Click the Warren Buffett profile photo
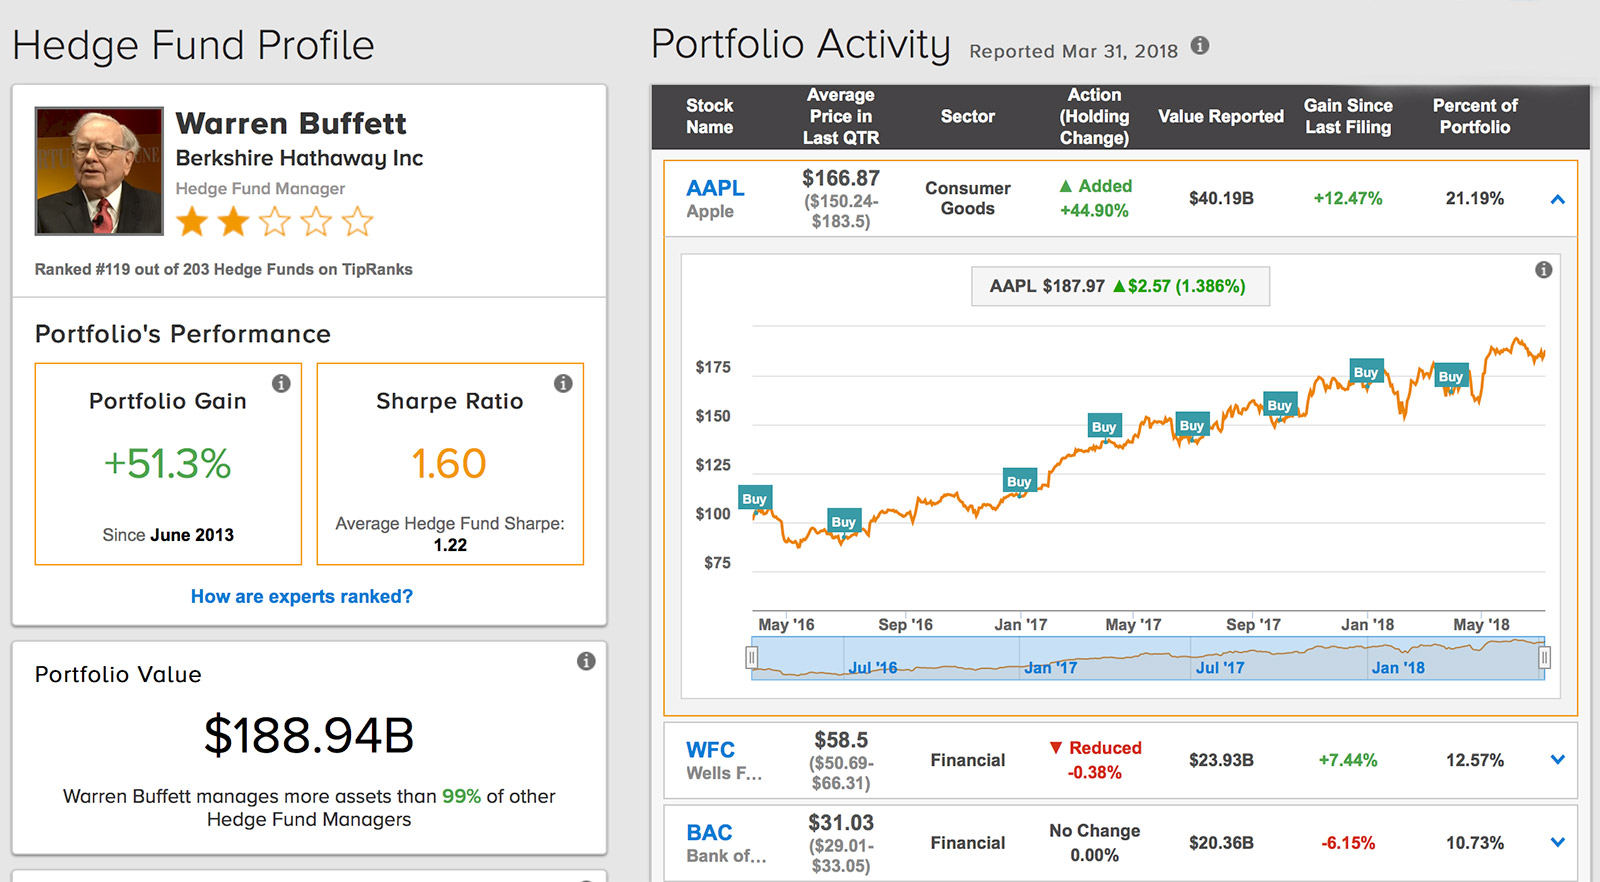 tap(99, 171)
